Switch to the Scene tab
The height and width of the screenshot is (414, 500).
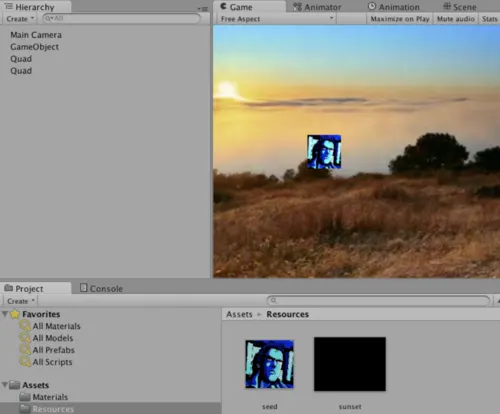pyautogui.click(x=460, y=7)
